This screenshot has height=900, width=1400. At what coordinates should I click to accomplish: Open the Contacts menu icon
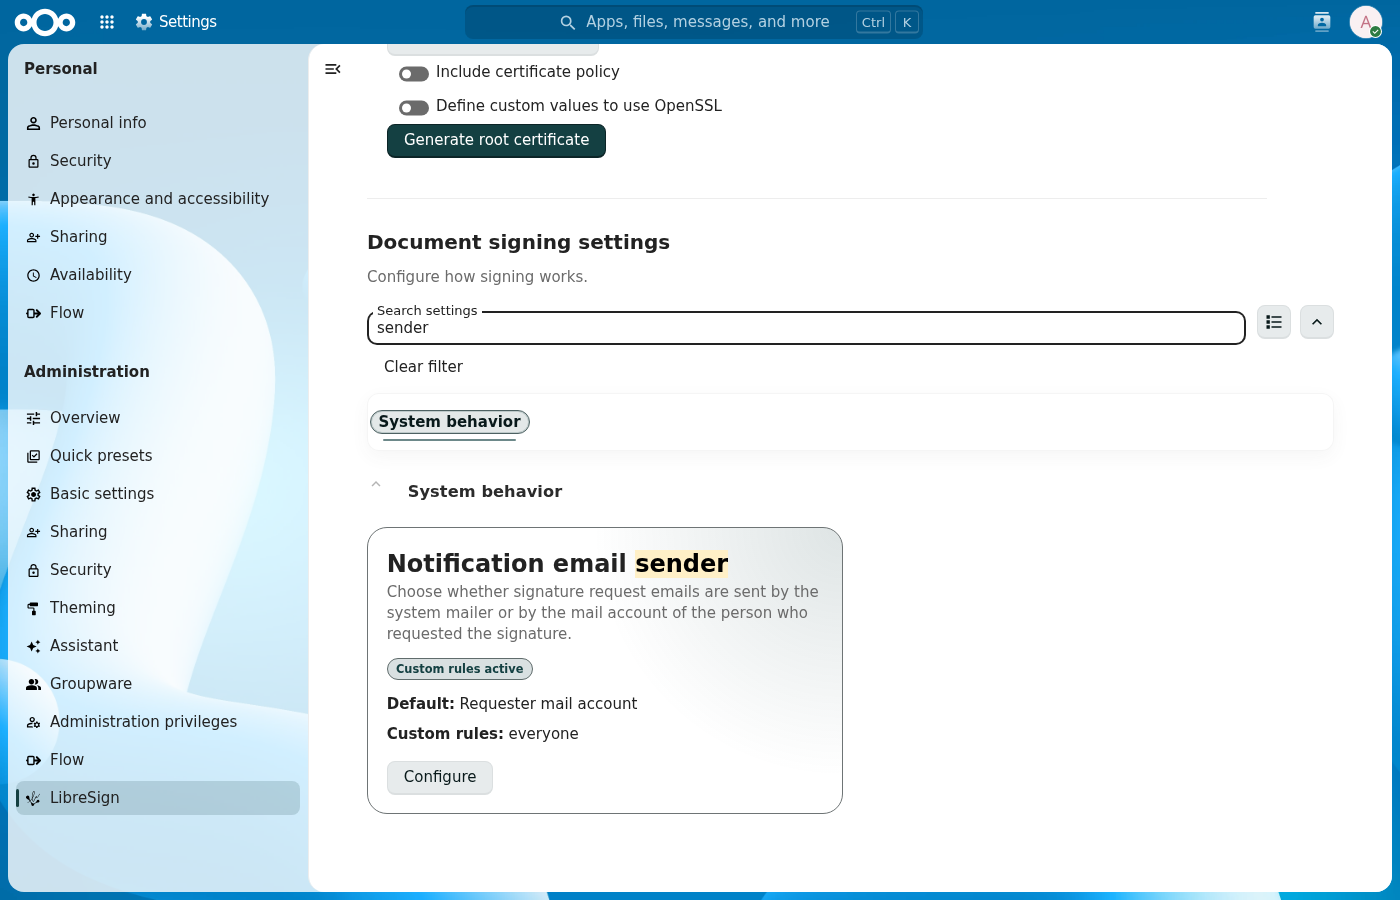pyautogui.click(x=1322, y=22)
